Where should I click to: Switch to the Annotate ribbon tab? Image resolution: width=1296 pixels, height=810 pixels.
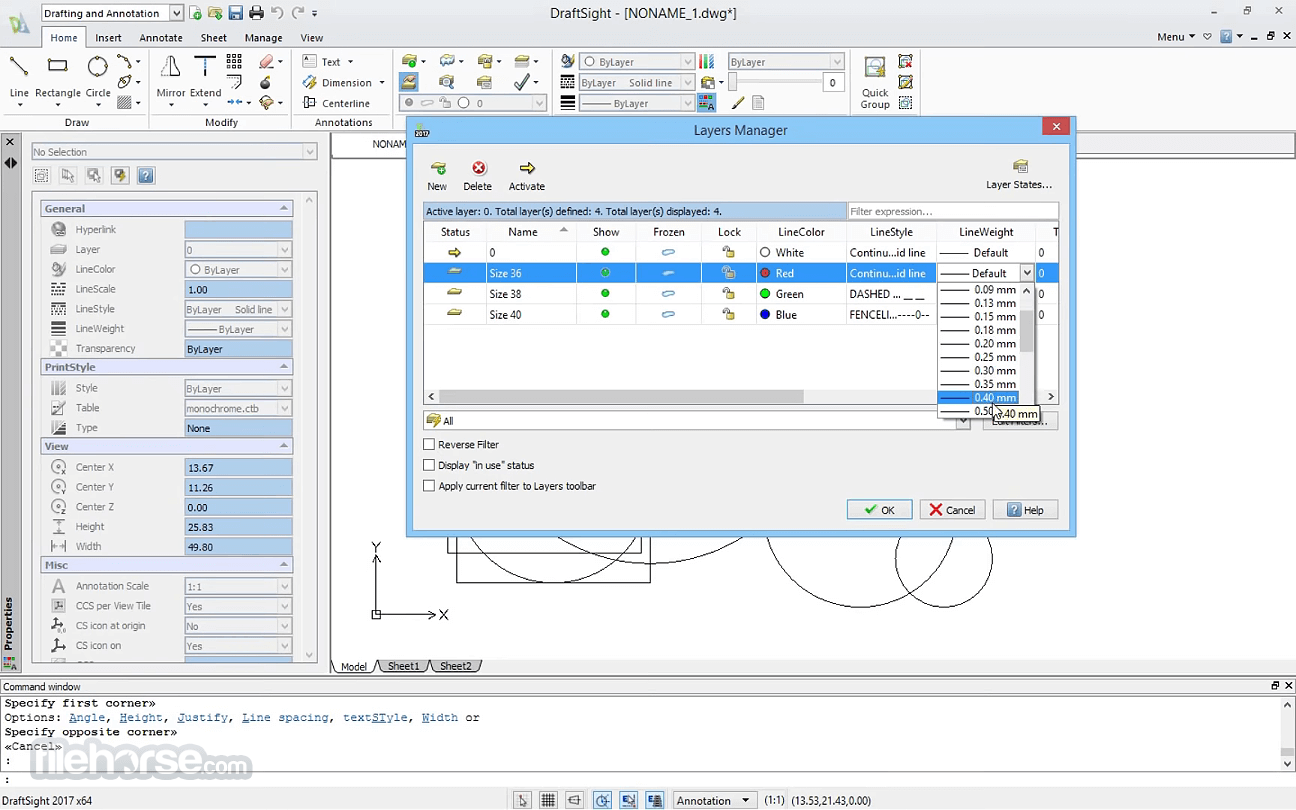click(x=161, y=38)
